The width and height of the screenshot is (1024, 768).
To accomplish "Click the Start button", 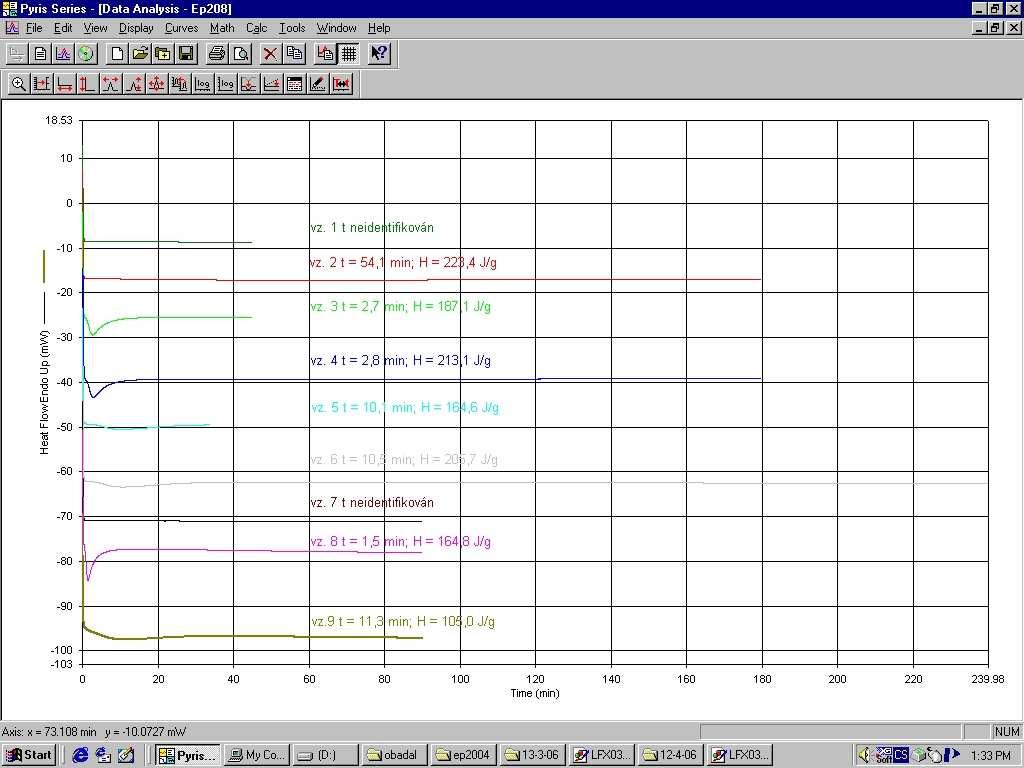I will click(29, 755).
